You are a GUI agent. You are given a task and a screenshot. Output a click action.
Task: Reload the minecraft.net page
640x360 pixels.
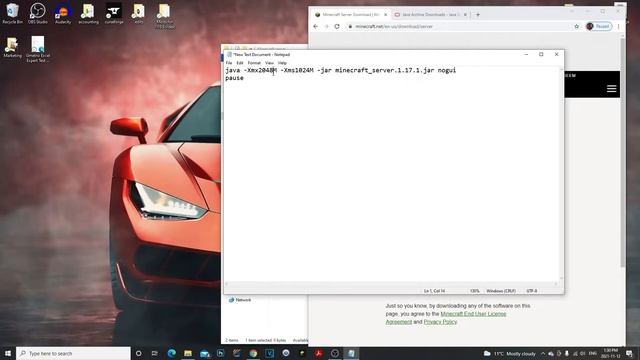click(x=337, y=26)
